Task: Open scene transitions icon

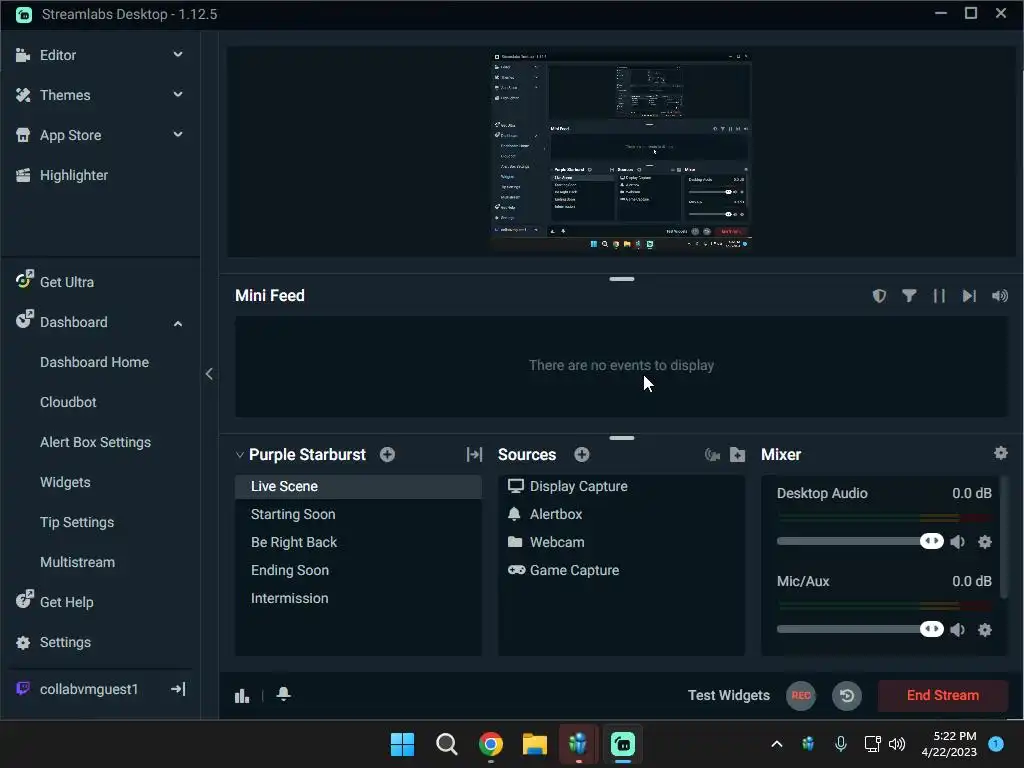Action: pyautogui.click(x=474, y=455)
